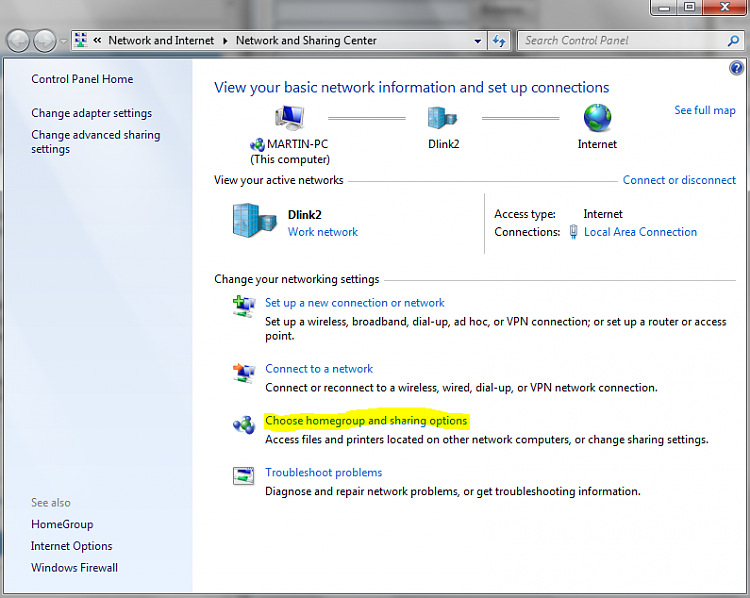
Task: Expand arrow between Network and Internet and Sharing Center
Action: (x=225, y=41)
